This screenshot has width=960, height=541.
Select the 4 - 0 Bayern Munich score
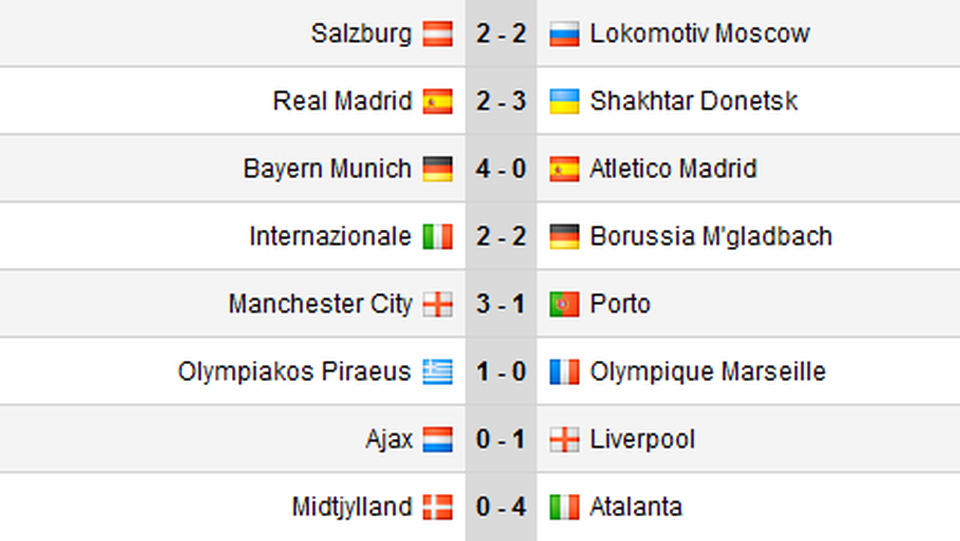pos(501,169)
